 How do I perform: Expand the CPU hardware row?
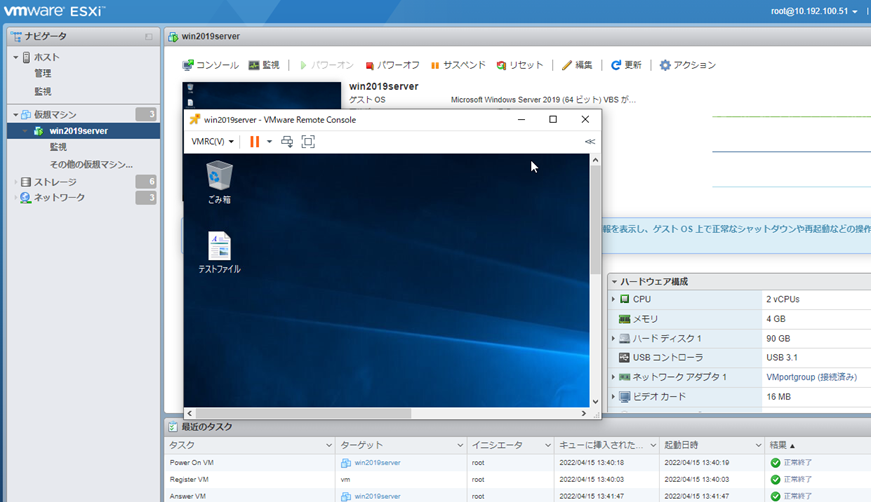(614, 299)
